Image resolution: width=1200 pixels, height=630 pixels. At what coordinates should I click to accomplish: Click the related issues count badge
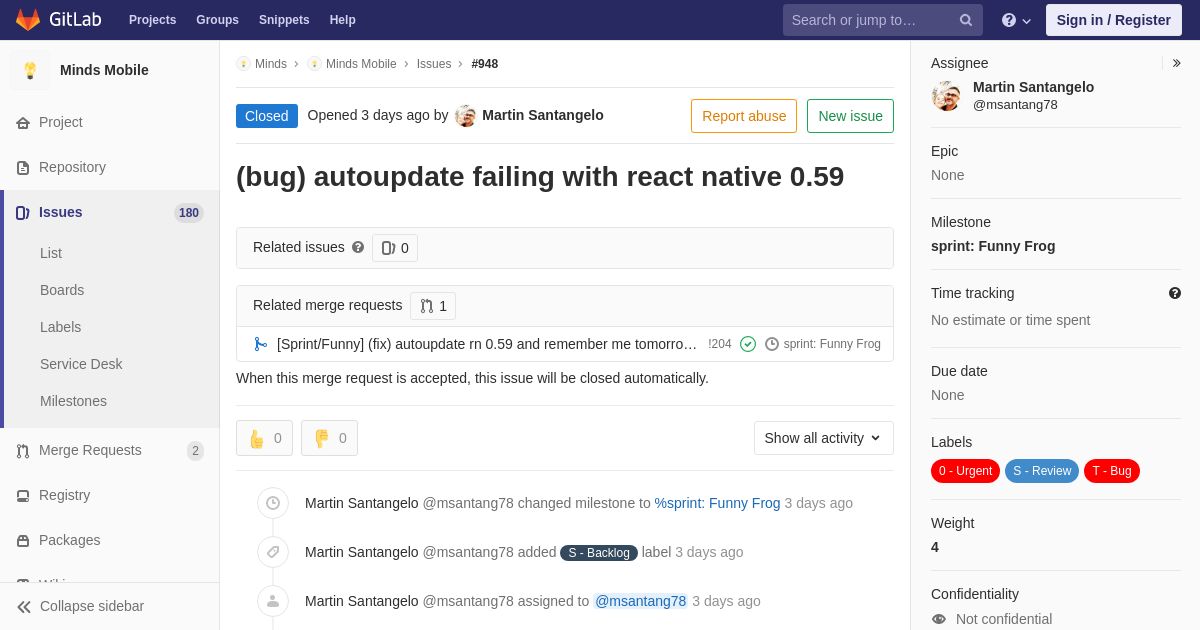pyautogui.click(x=395, y=248)
